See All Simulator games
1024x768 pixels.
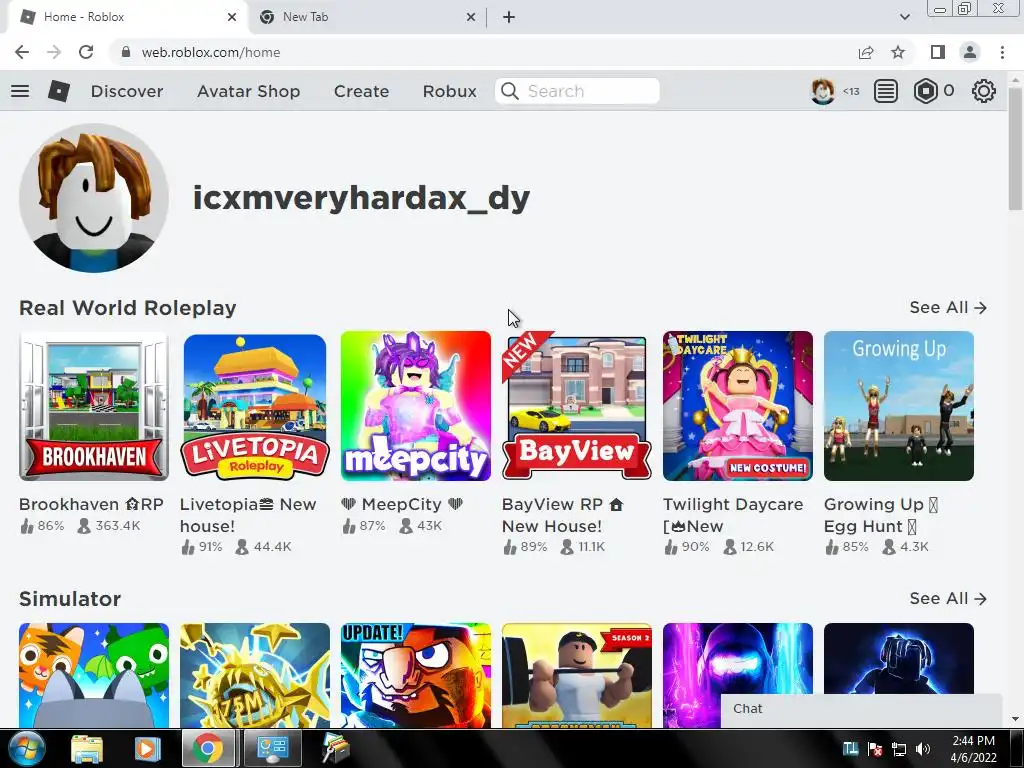click(948, 598)
